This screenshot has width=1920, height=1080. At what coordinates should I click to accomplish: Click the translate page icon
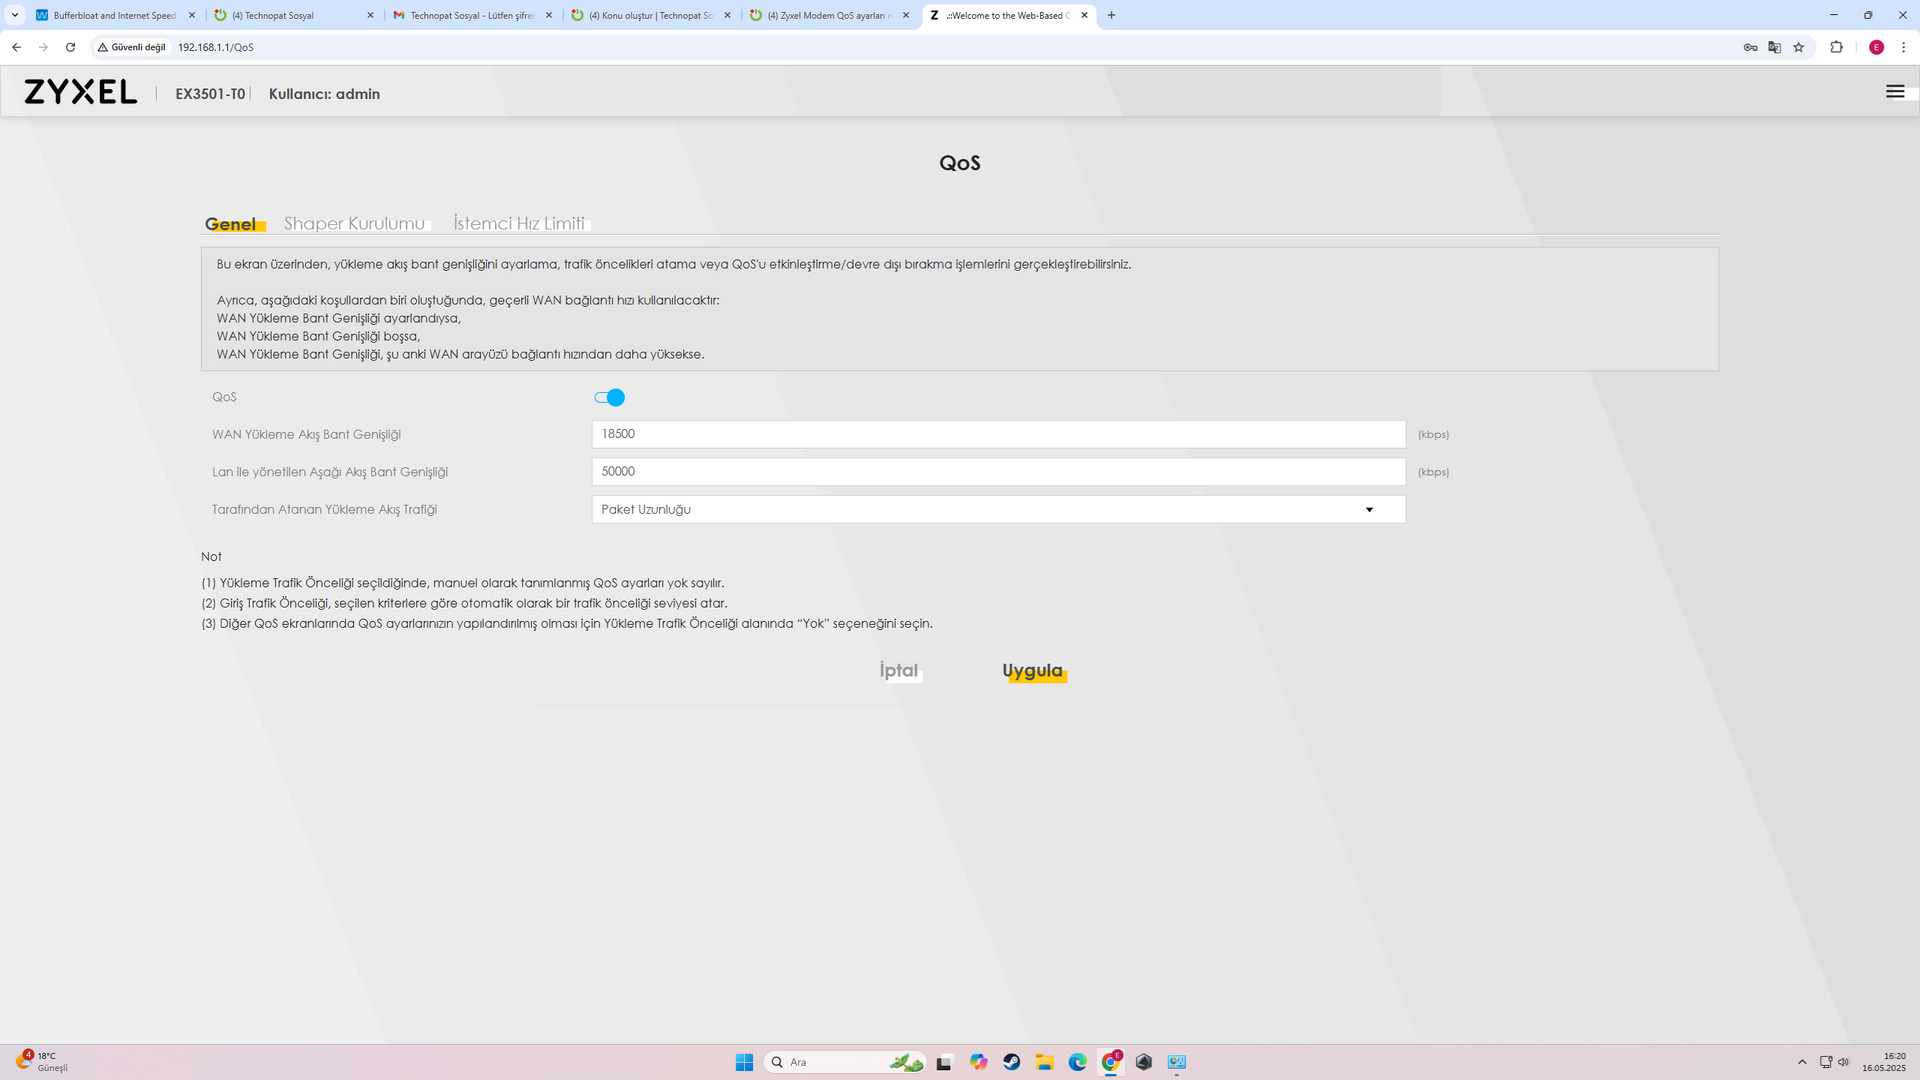click(1774, 47)
